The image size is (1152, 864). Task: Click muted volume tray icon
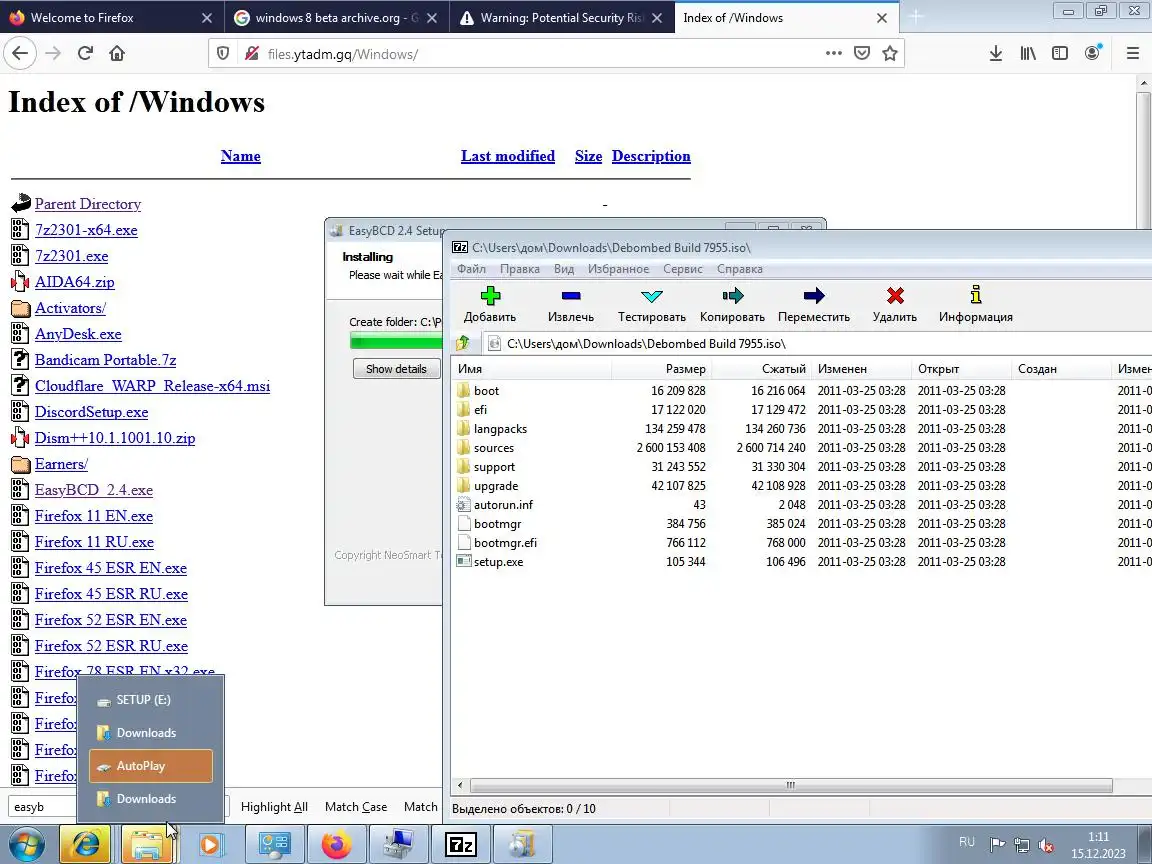coord(1045,845)
